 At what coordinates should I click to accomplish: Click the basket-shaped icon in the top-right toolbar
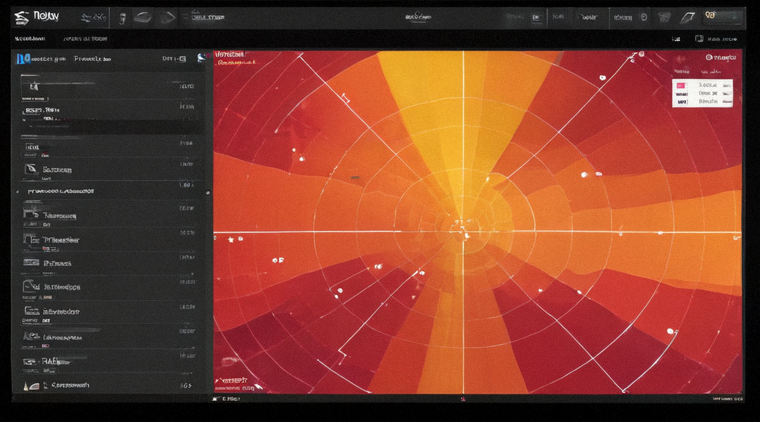coord(664,18)
